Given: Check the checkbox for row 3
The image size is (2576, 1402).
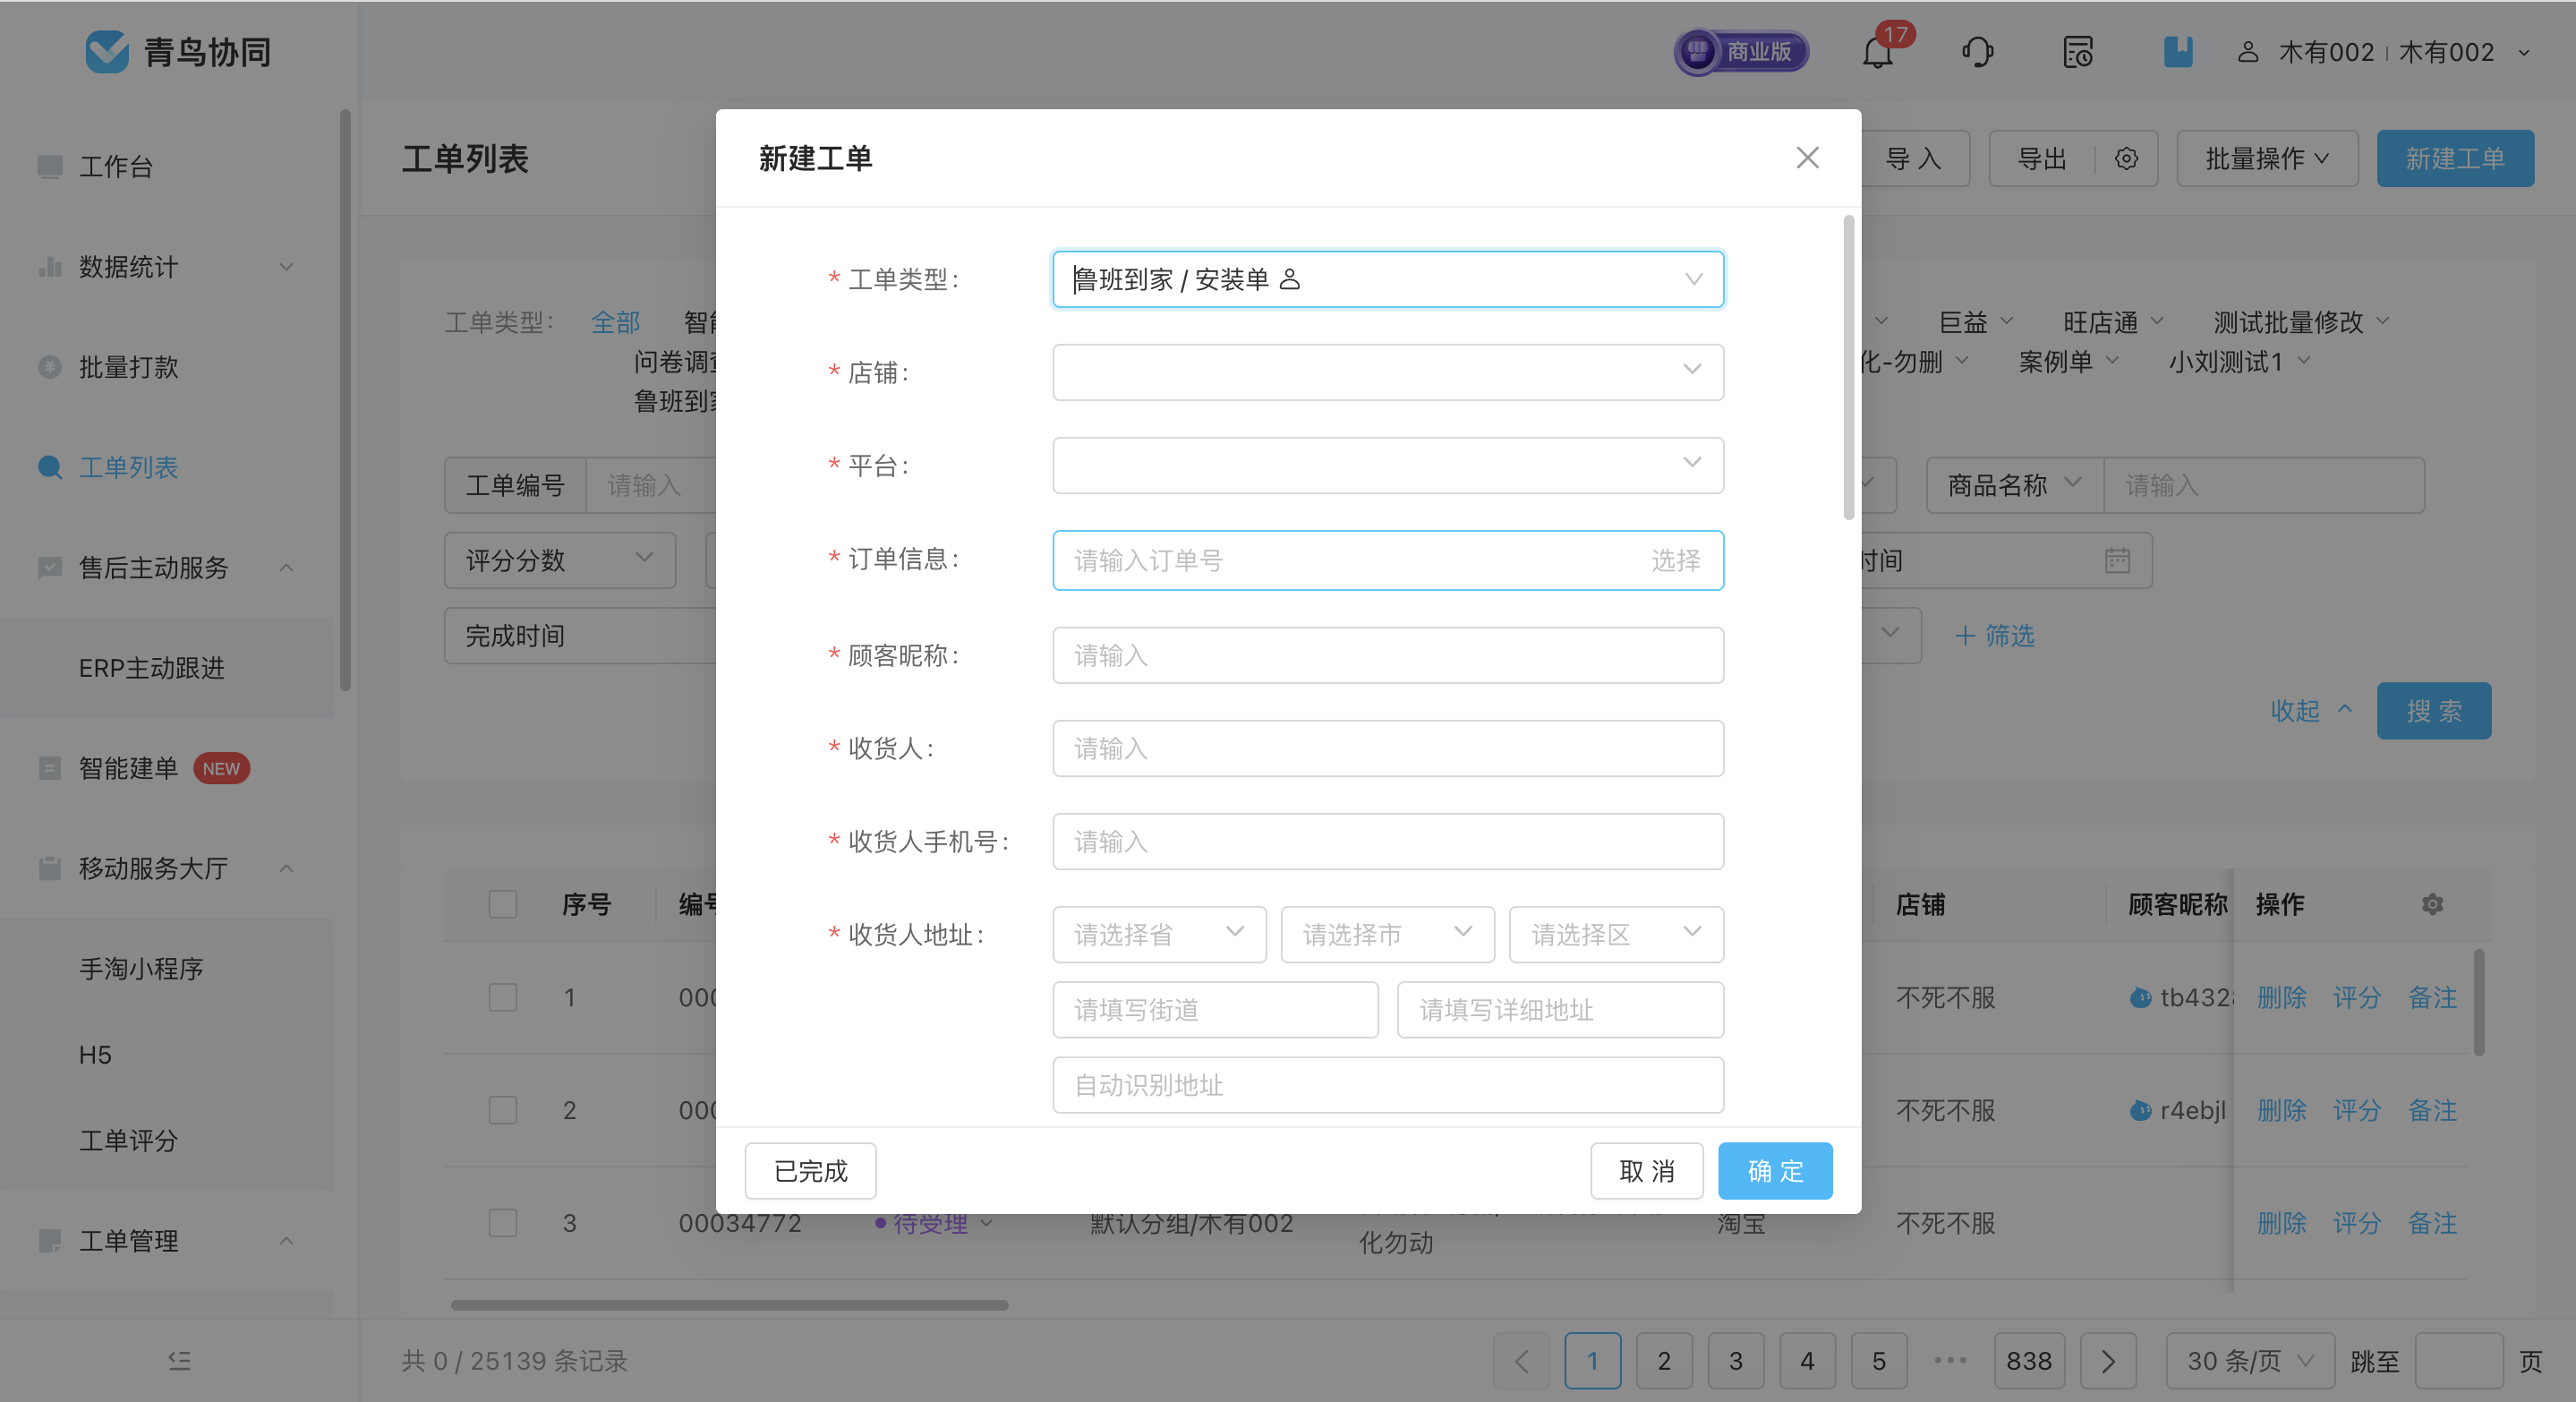Looking at the screenshot, I should pos(503,1223).
